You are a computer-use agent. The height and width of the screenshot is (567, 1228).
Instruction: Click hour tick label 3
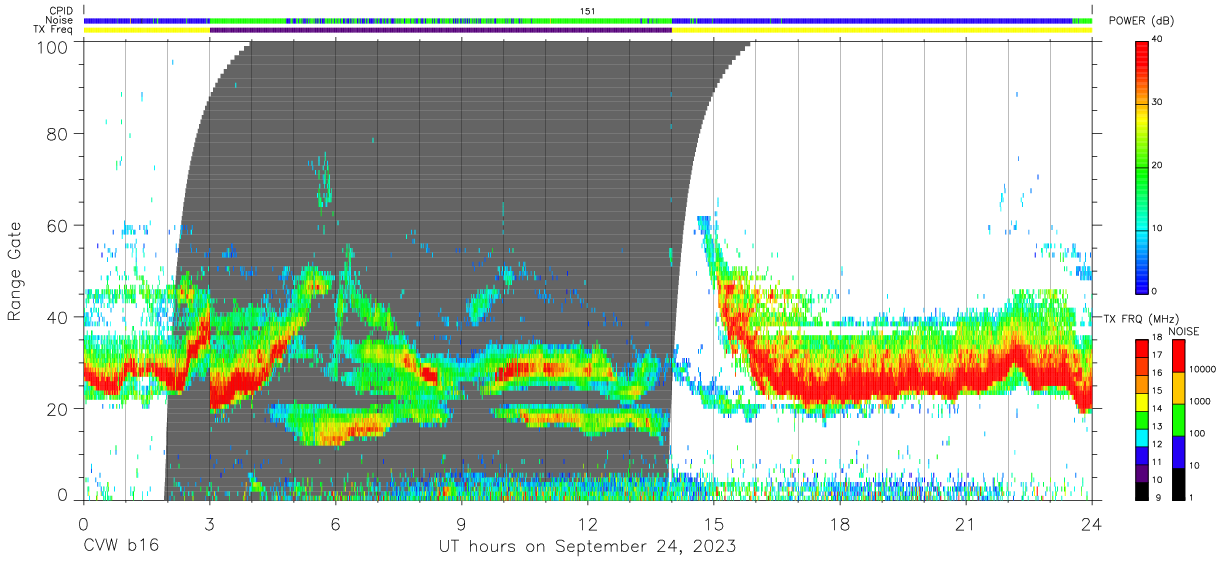coord(209,524)
